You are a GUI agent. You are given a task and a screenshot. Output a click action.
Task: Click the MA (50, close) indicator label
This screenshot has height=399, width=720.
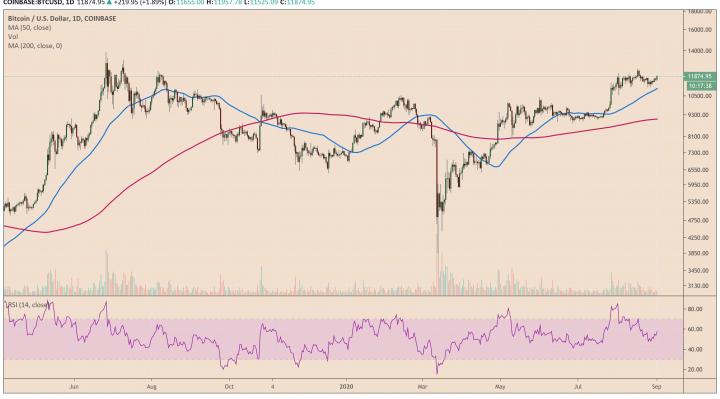(29, 28)
